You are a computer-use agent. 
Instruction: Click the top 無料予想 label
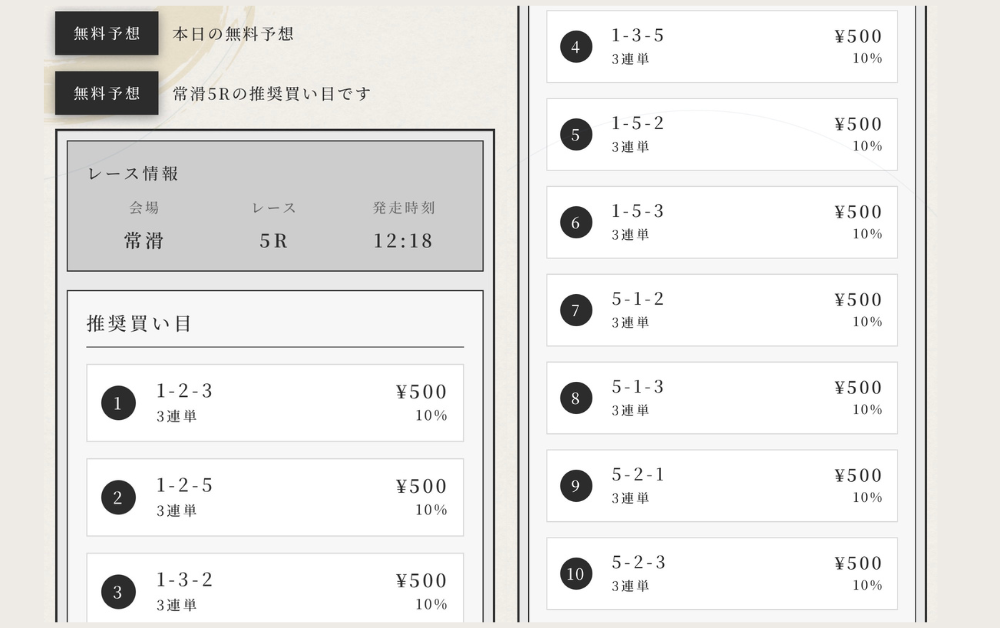click(106, 33)
